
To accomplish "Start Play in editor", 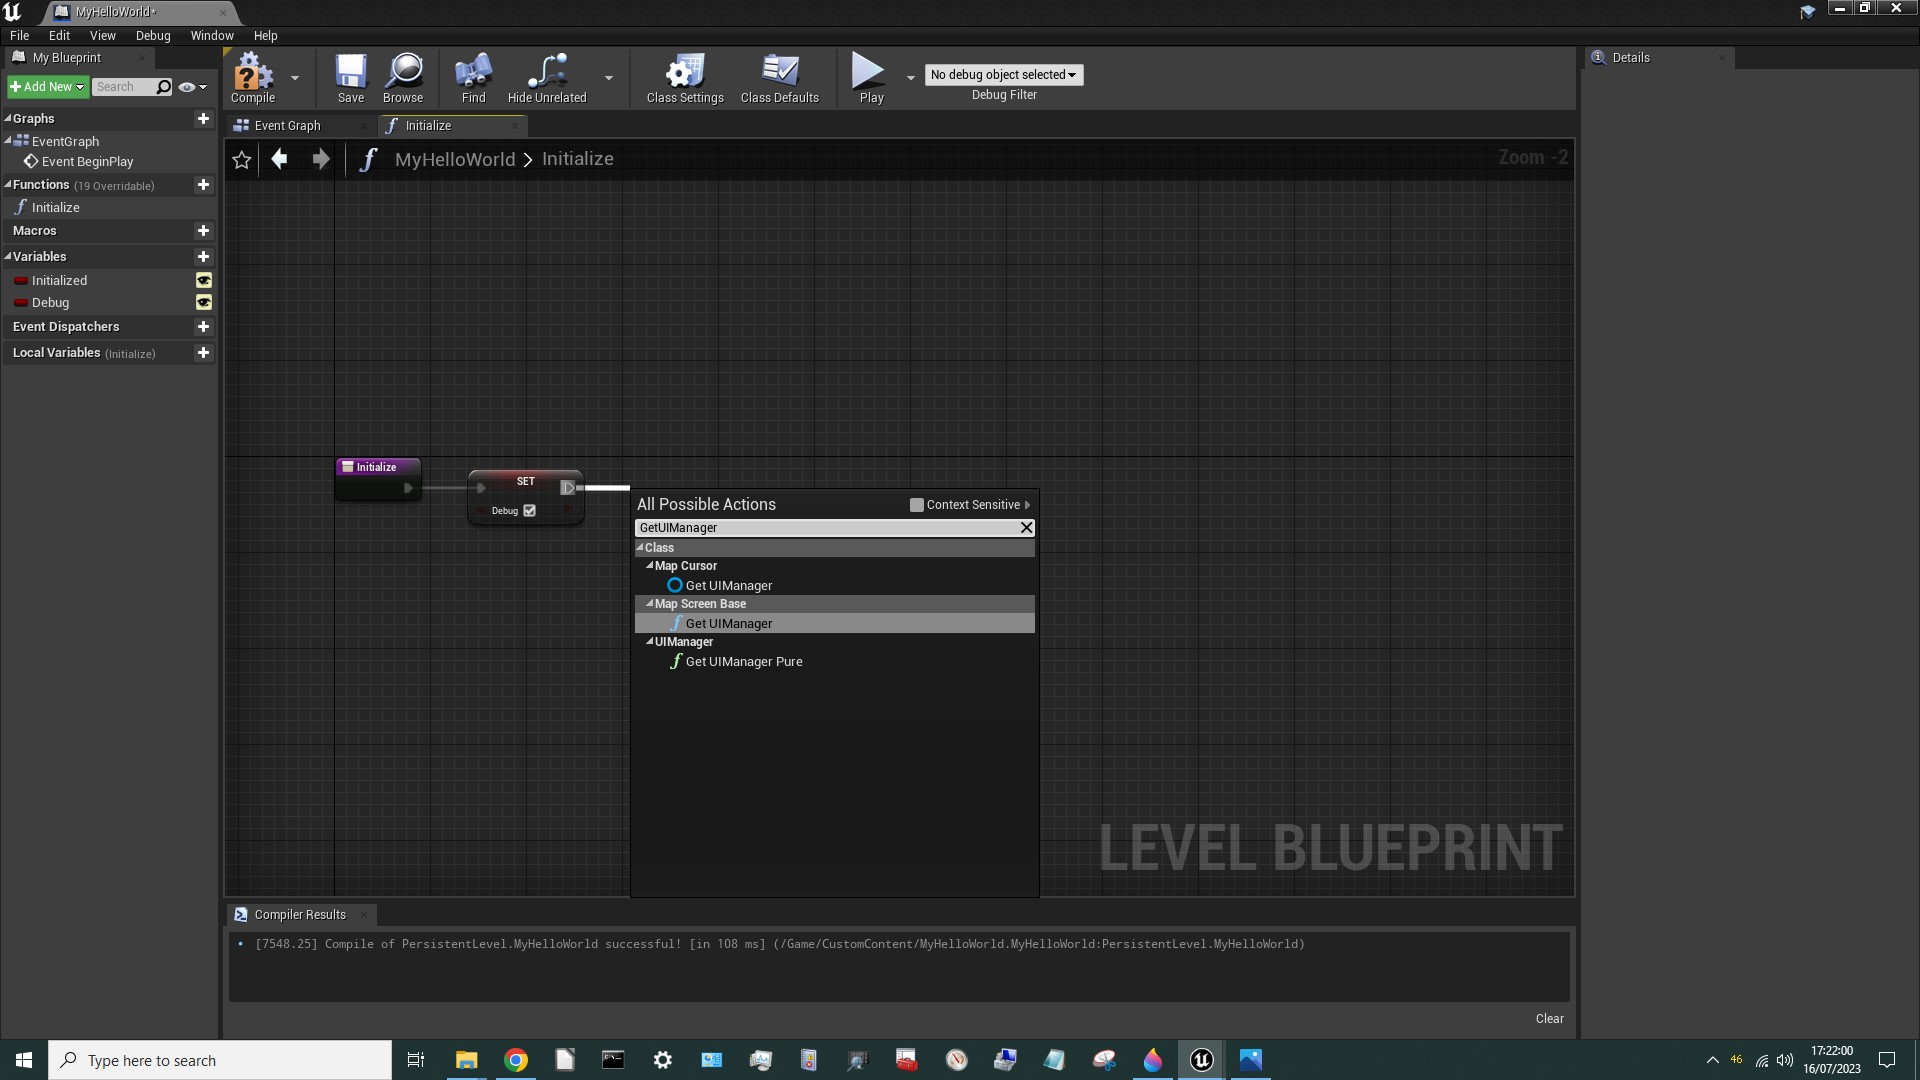I will [871, 78].
